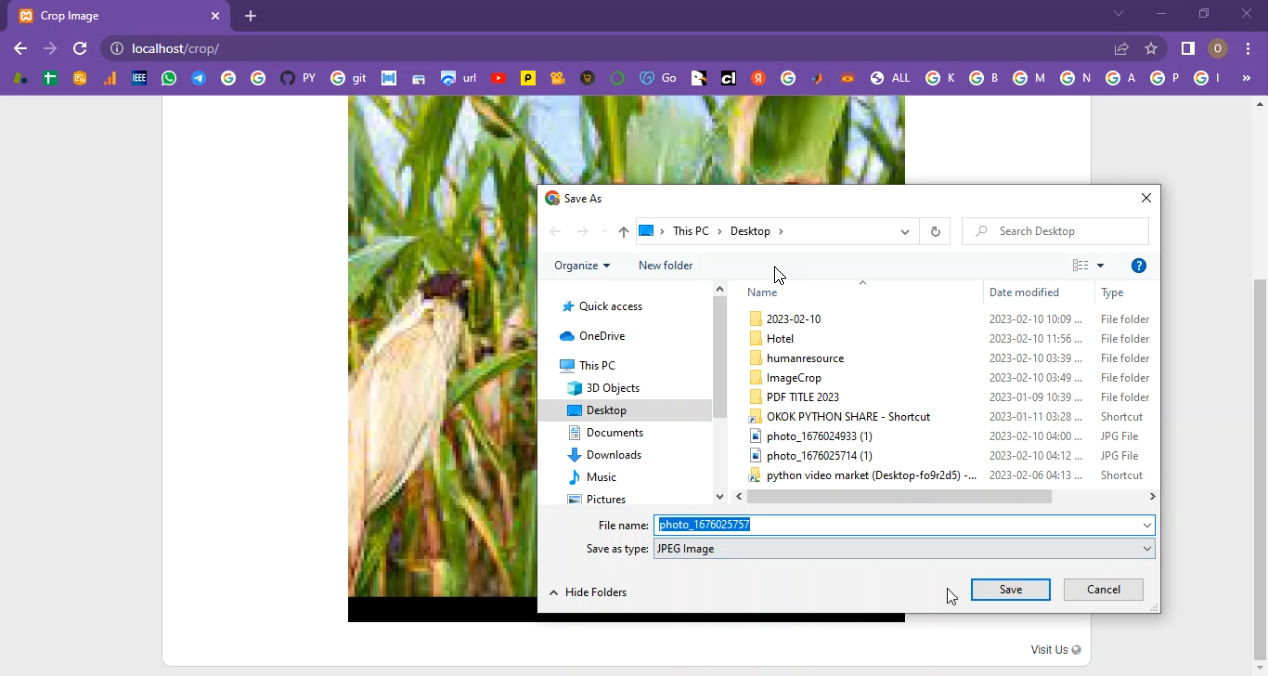Select photo_1676024933 (1) file
The height and width of the screenshot is (676, 1268).
811,436
